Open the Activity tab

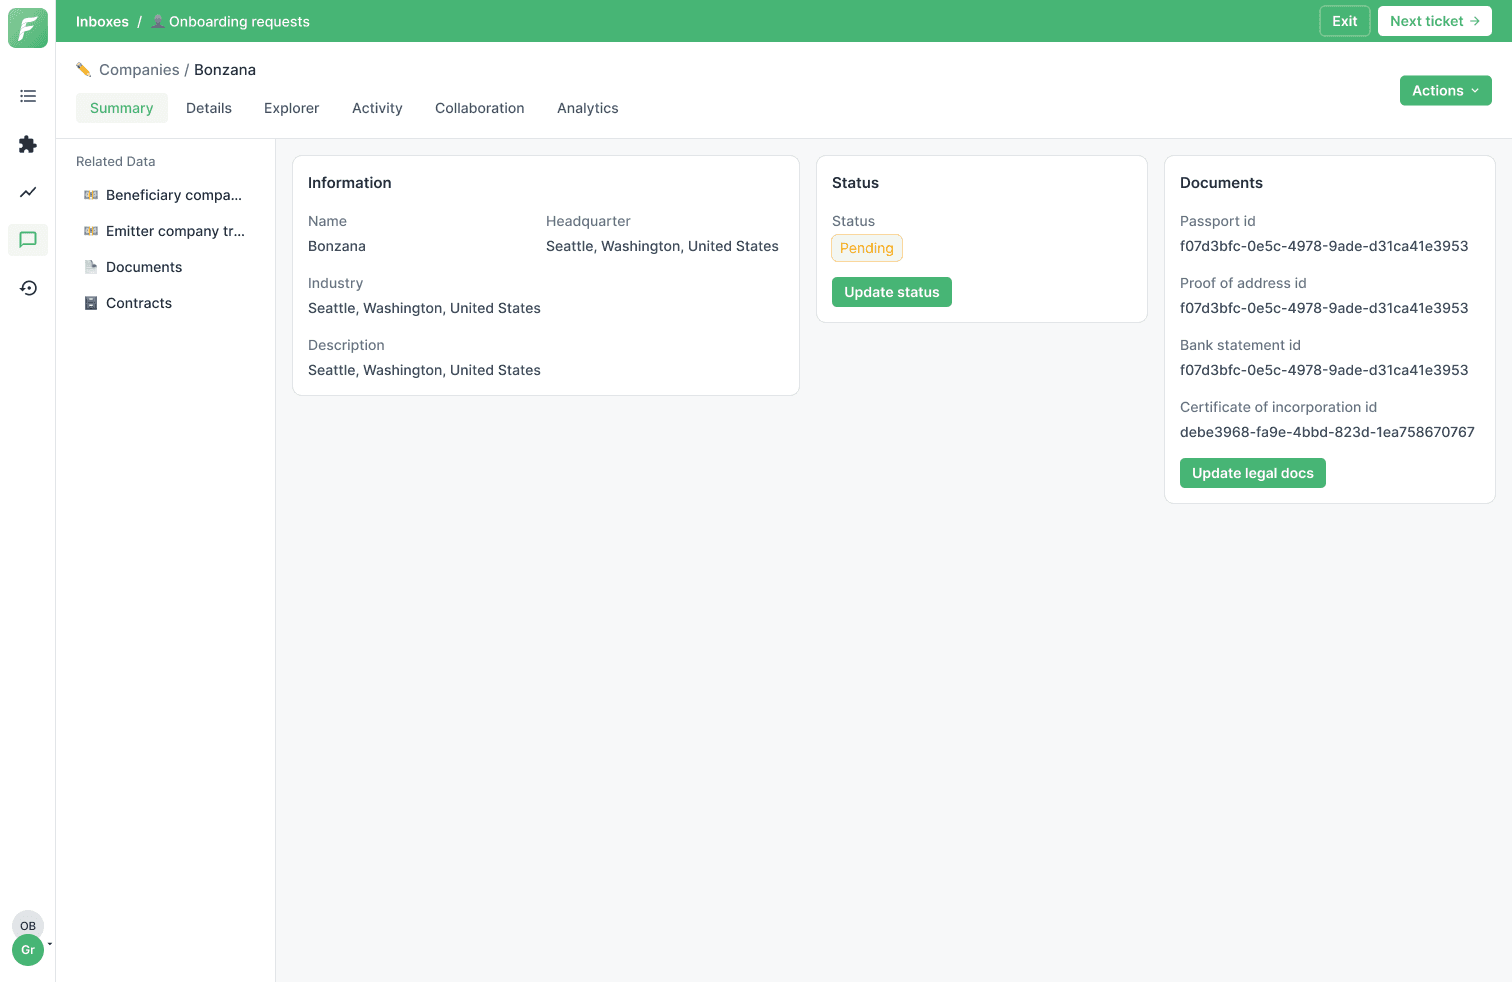377,108
